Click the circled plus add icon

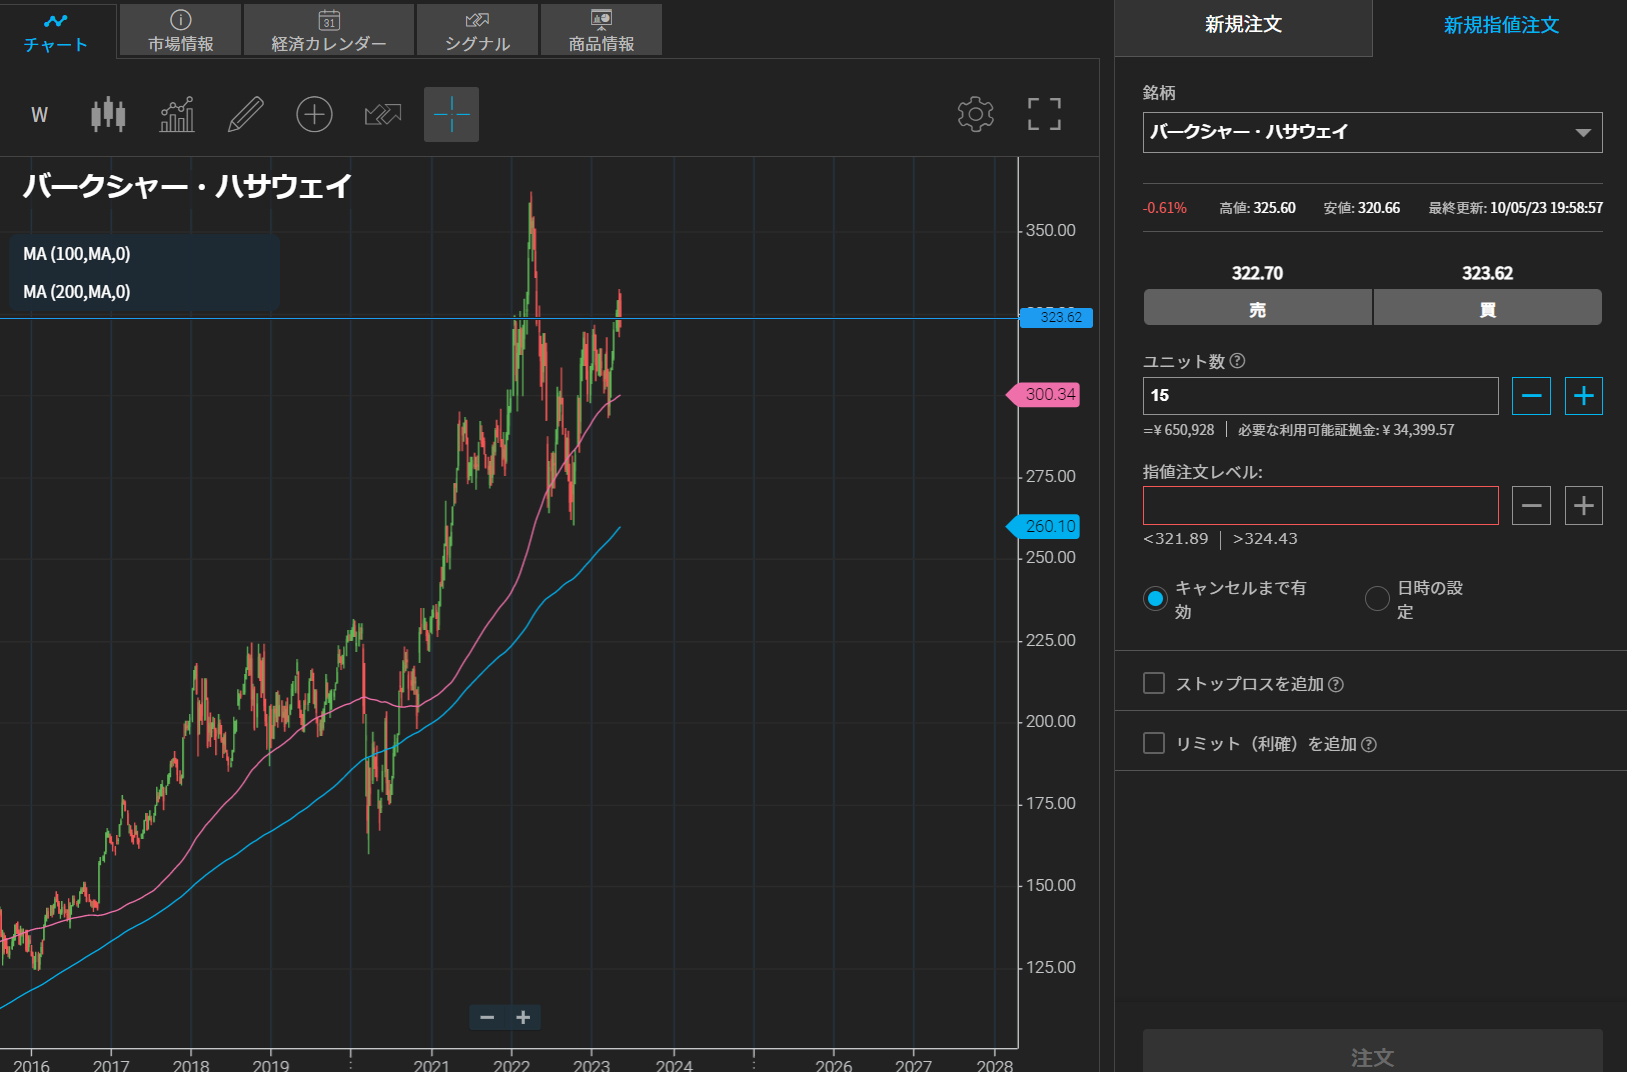click(x=314, y=115)
